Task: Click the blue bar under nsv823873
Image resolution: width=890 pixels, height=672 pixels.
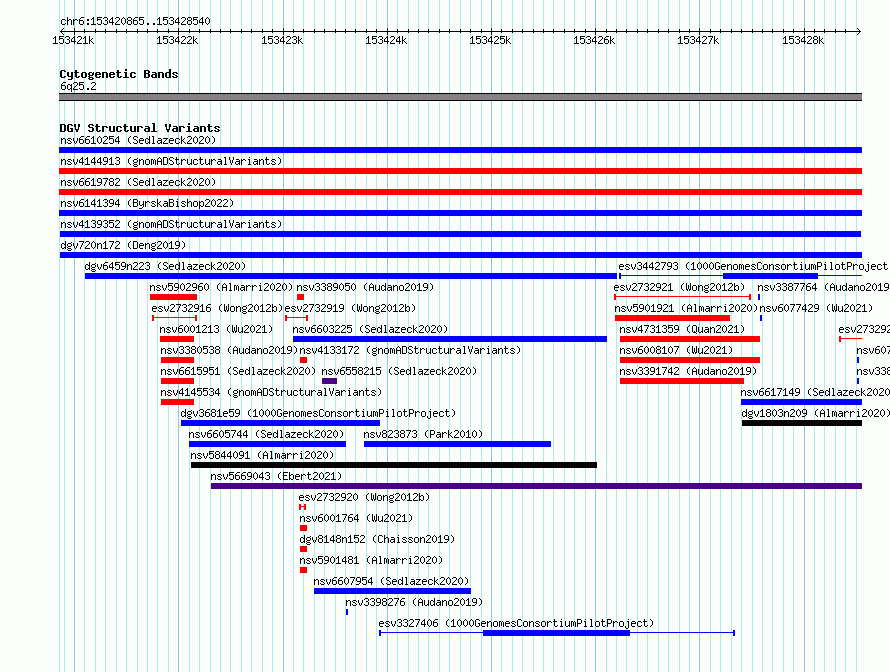Action: [457, 444]
